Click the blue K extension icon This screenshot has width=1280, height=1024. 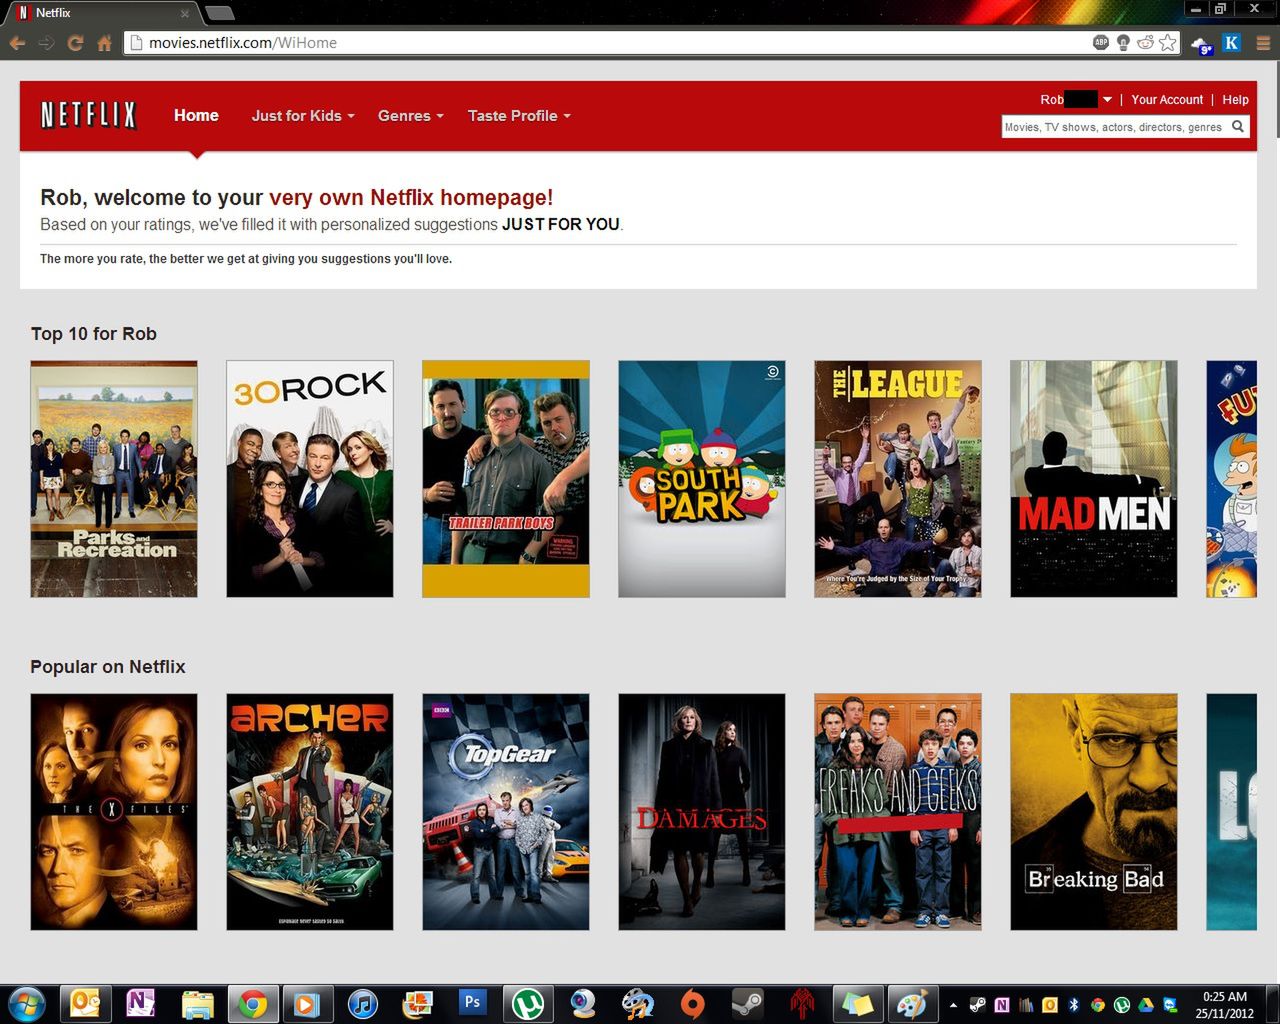tap(1232, 42)
